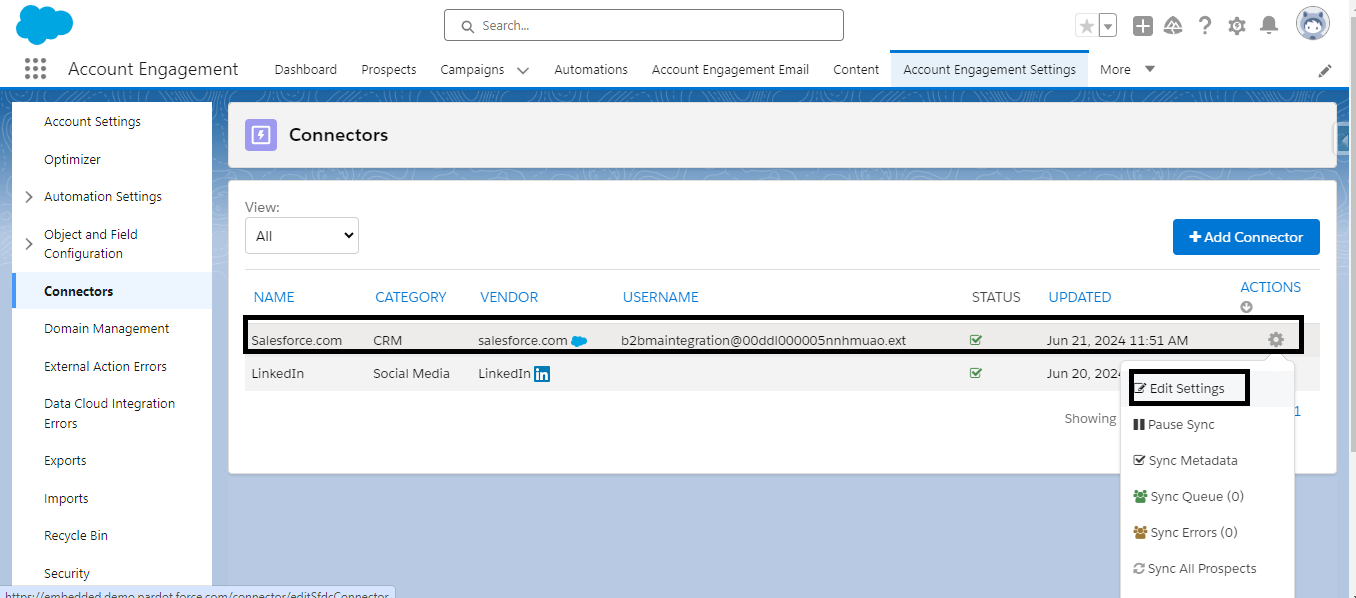Sort connectors by VENDOR column
Viewport: 1356px width, 598px height.
click(509, 297)
